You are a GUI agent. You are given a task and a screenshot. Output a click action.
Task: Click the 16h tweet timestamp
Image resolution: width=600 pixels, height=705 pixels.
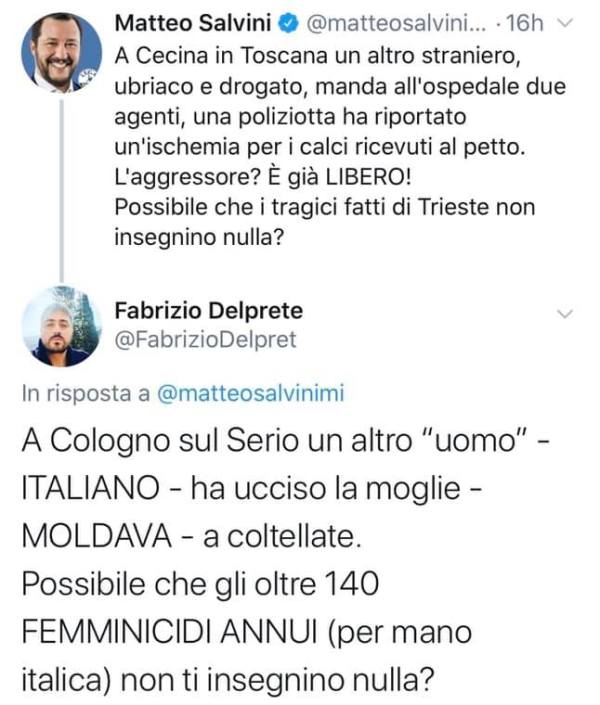tap(525, 23)
